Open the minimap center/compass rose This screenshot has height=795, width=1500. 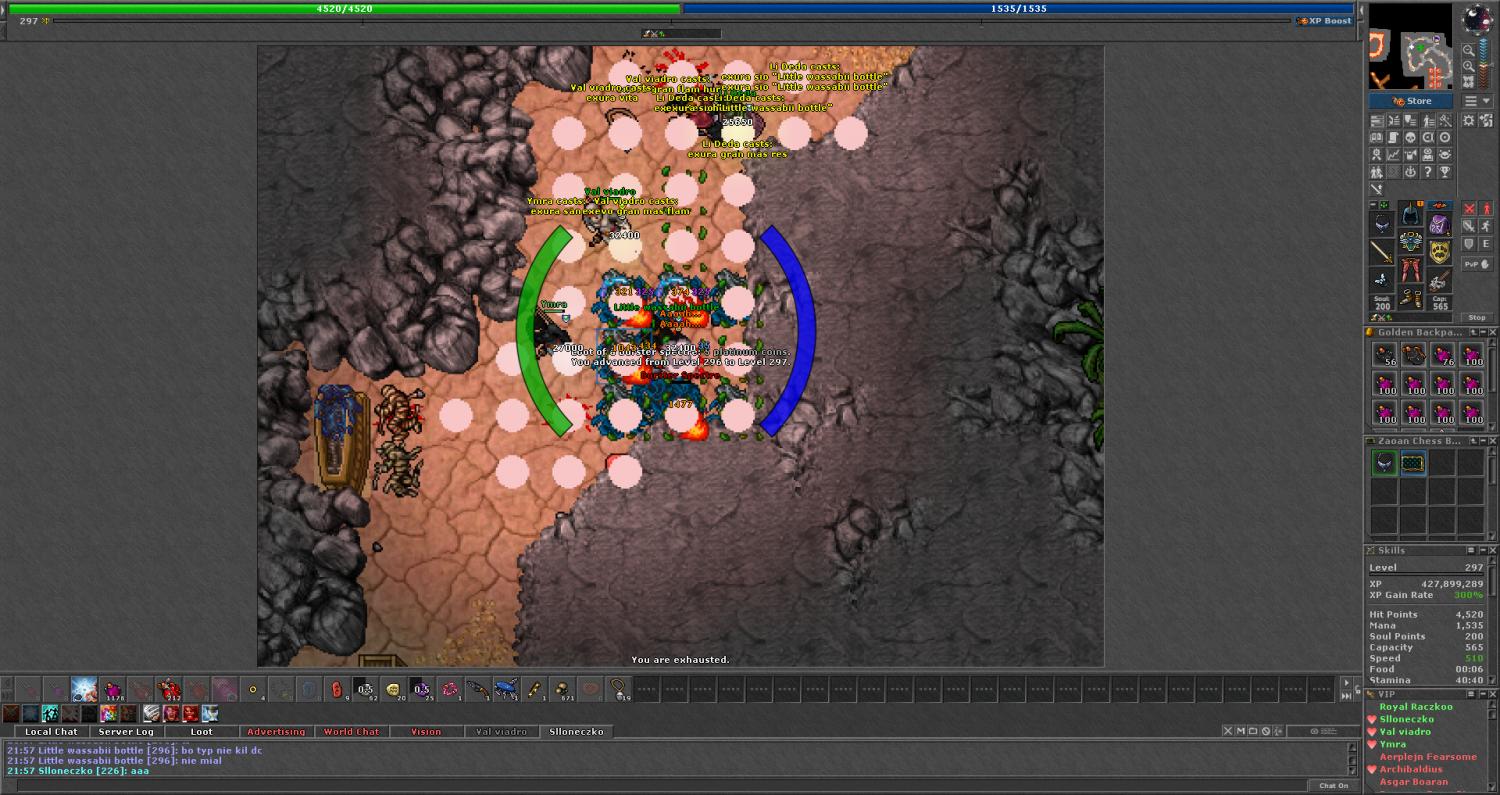pos(1477,18)
